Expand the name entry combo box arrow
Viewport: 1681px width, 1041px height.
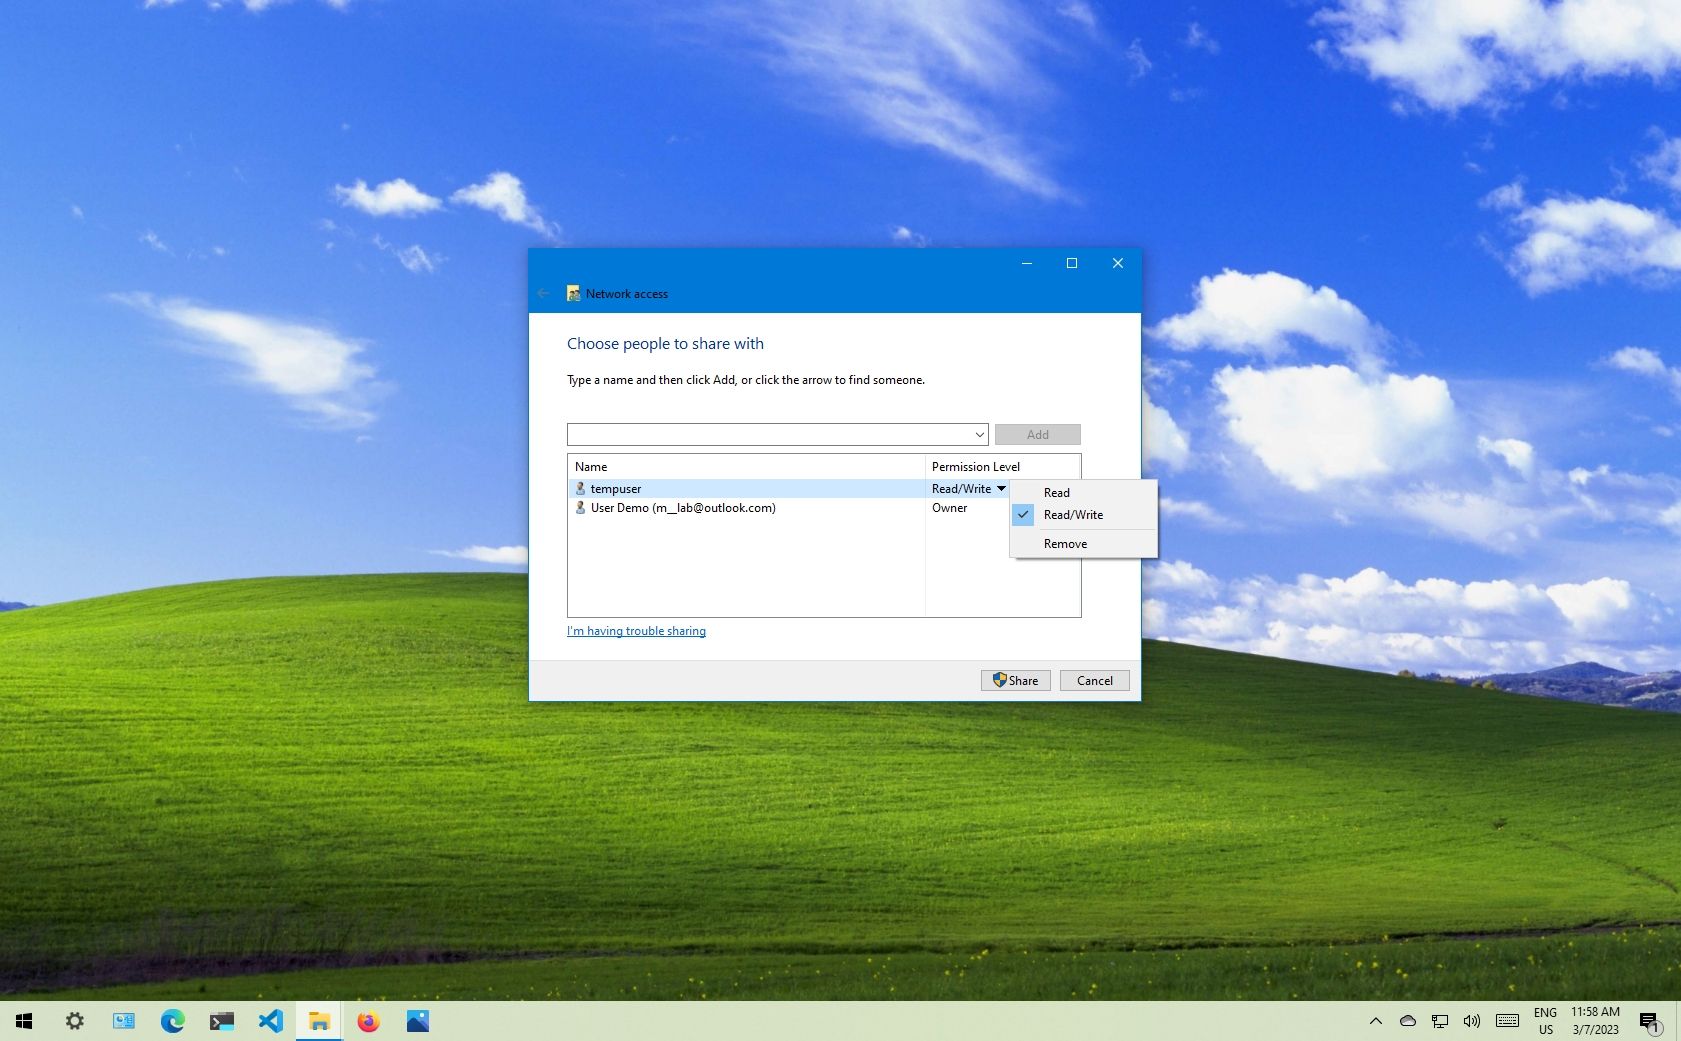(977, 434)
